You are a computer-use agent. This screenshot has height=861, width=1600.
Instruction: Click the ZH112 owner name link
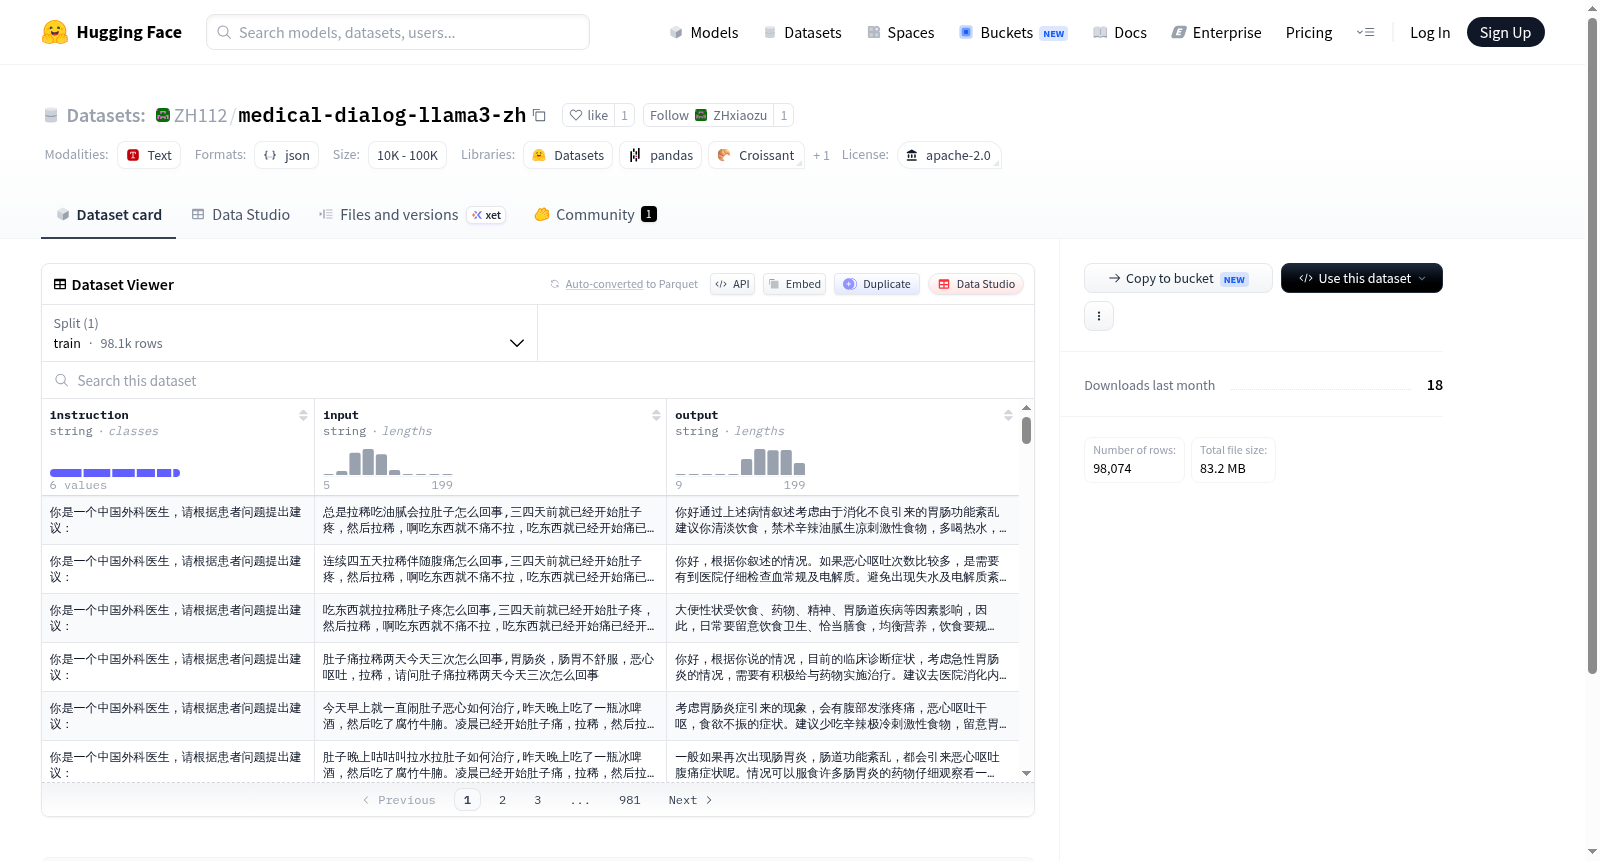pyautogui.click(x=201, y=115)
